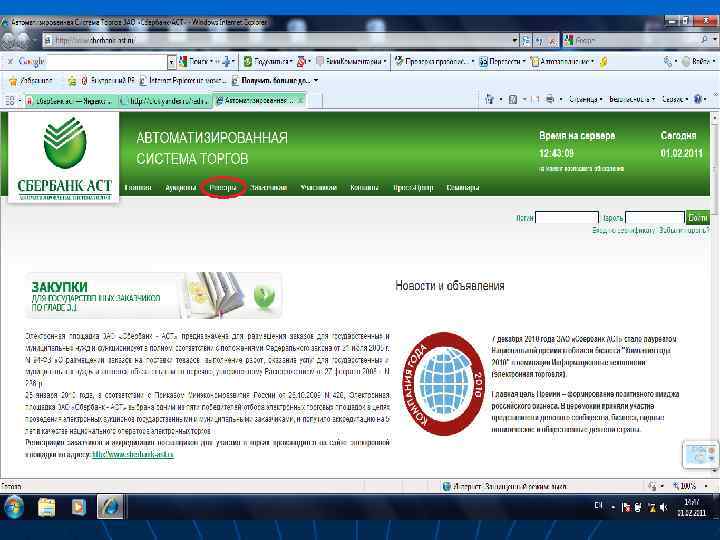Open the Пресс-центр menu item
Viewport: 720px width, 540px height.
413,187
